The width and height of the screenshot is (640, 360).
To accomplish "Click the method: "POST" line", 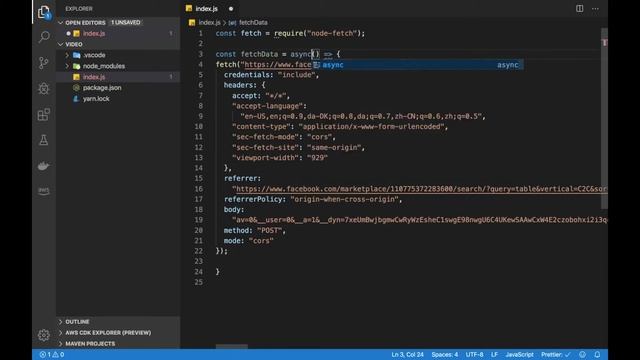I will pyautogui.click(x=255, y=231).
